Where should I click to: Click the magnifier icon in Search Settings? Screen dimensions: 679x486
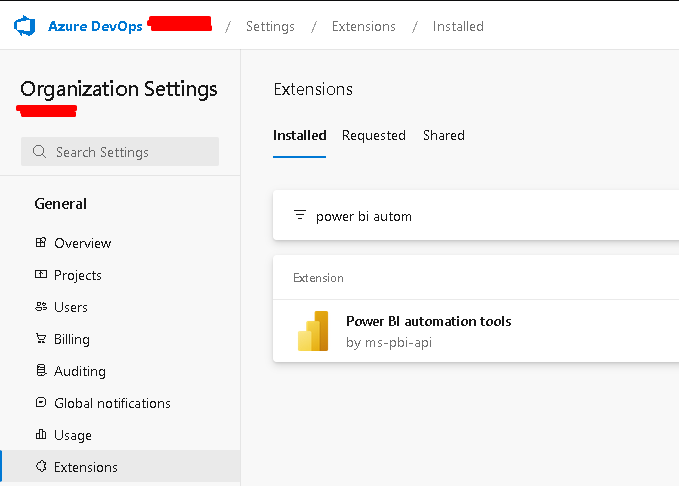40,152
